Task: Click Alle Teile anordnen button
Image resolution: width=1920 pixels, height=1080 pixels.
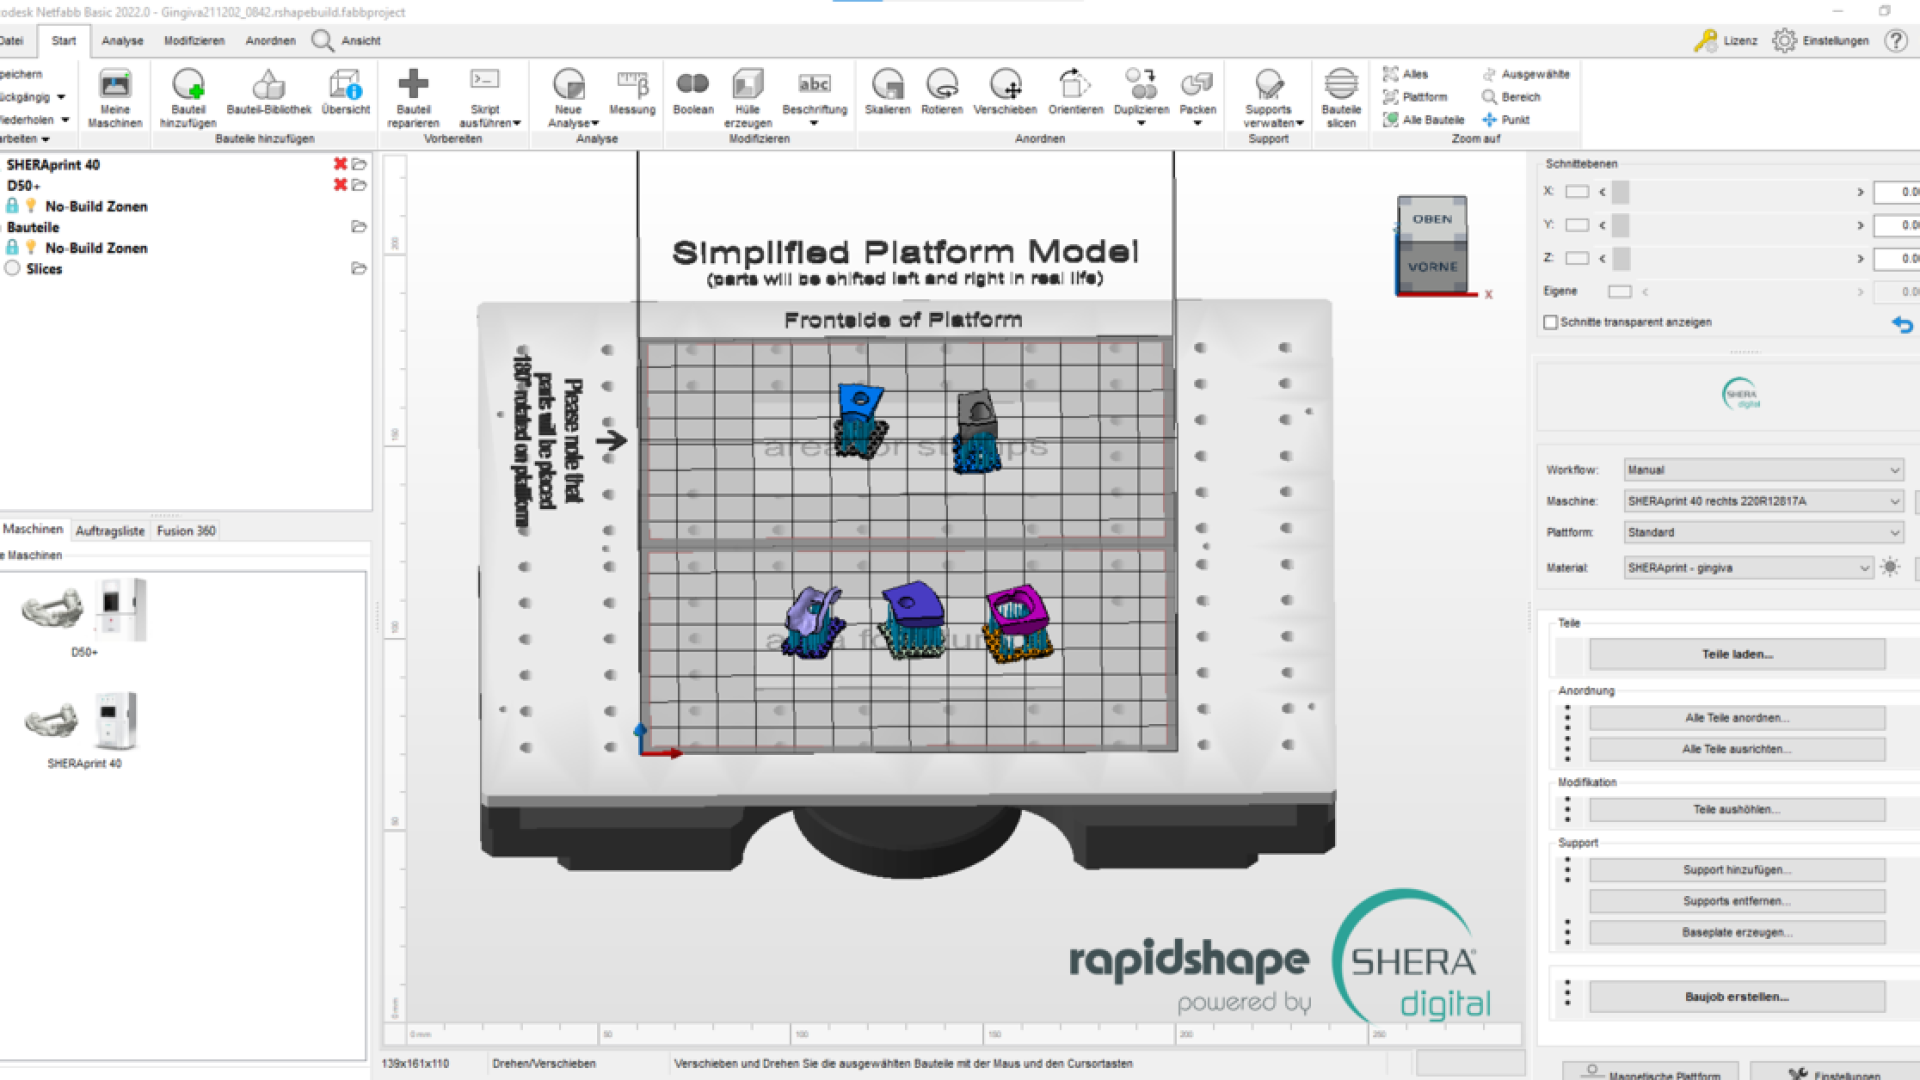Action: (x=1737, y=717)
